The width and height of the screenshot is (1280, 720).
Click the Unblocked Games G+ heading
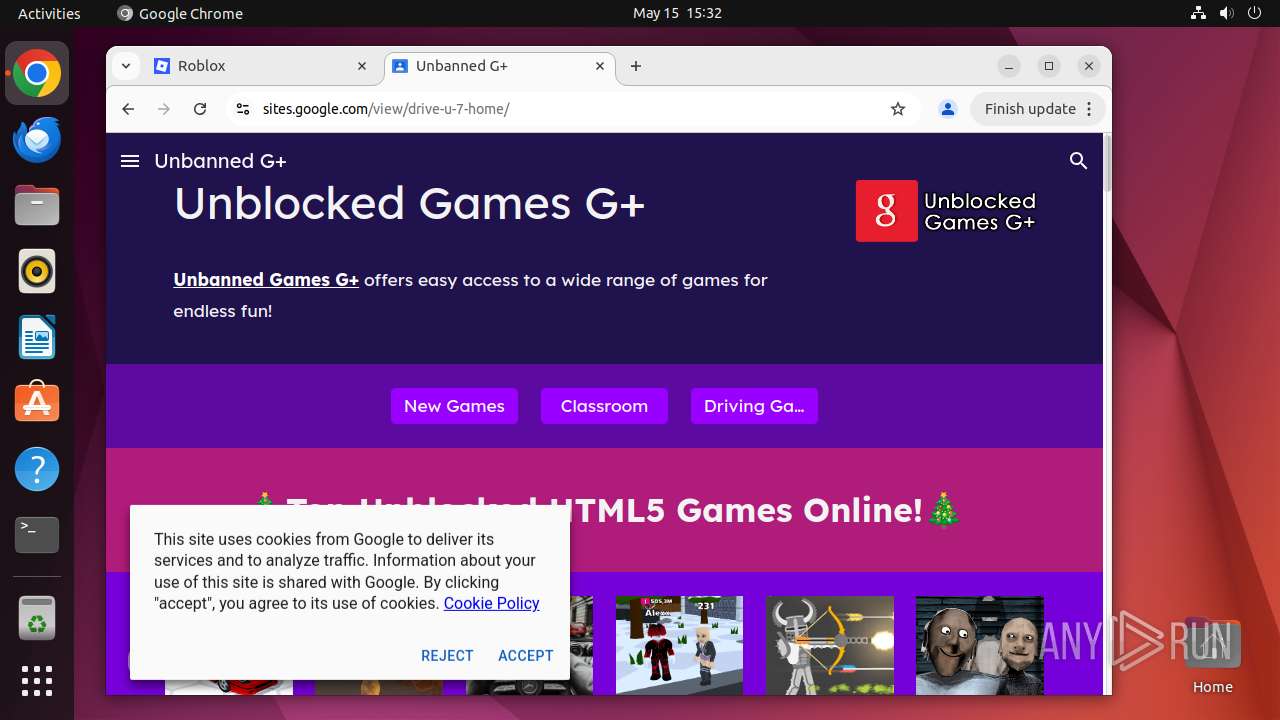[x=409, y=204]
